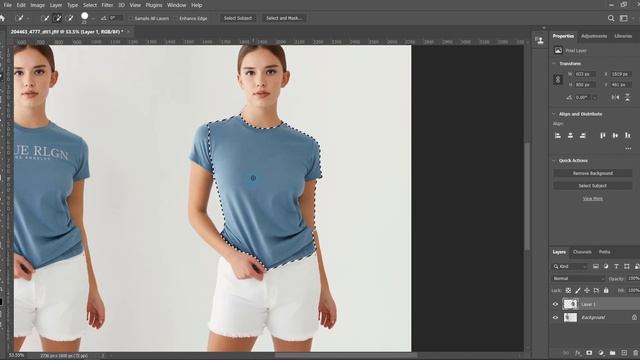
Task: Adjust the layer Opacity value
Action: pos(634,278)
